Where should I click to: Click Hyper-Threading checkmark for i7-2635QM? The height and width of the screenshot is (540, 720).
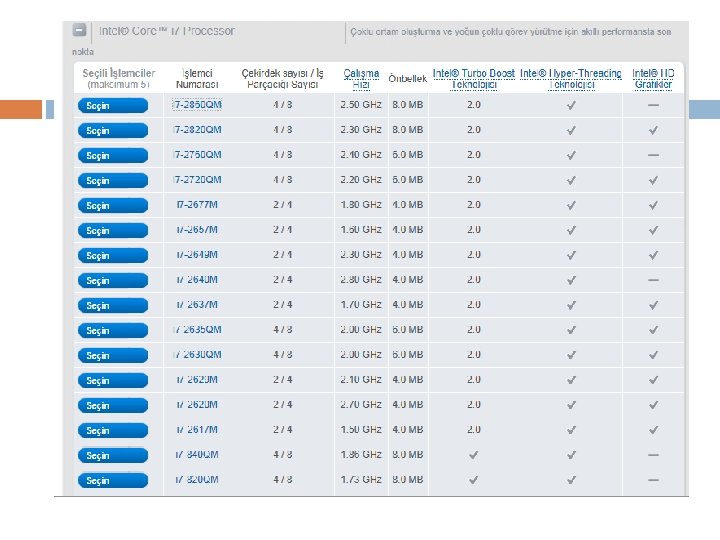pos(571,330)
